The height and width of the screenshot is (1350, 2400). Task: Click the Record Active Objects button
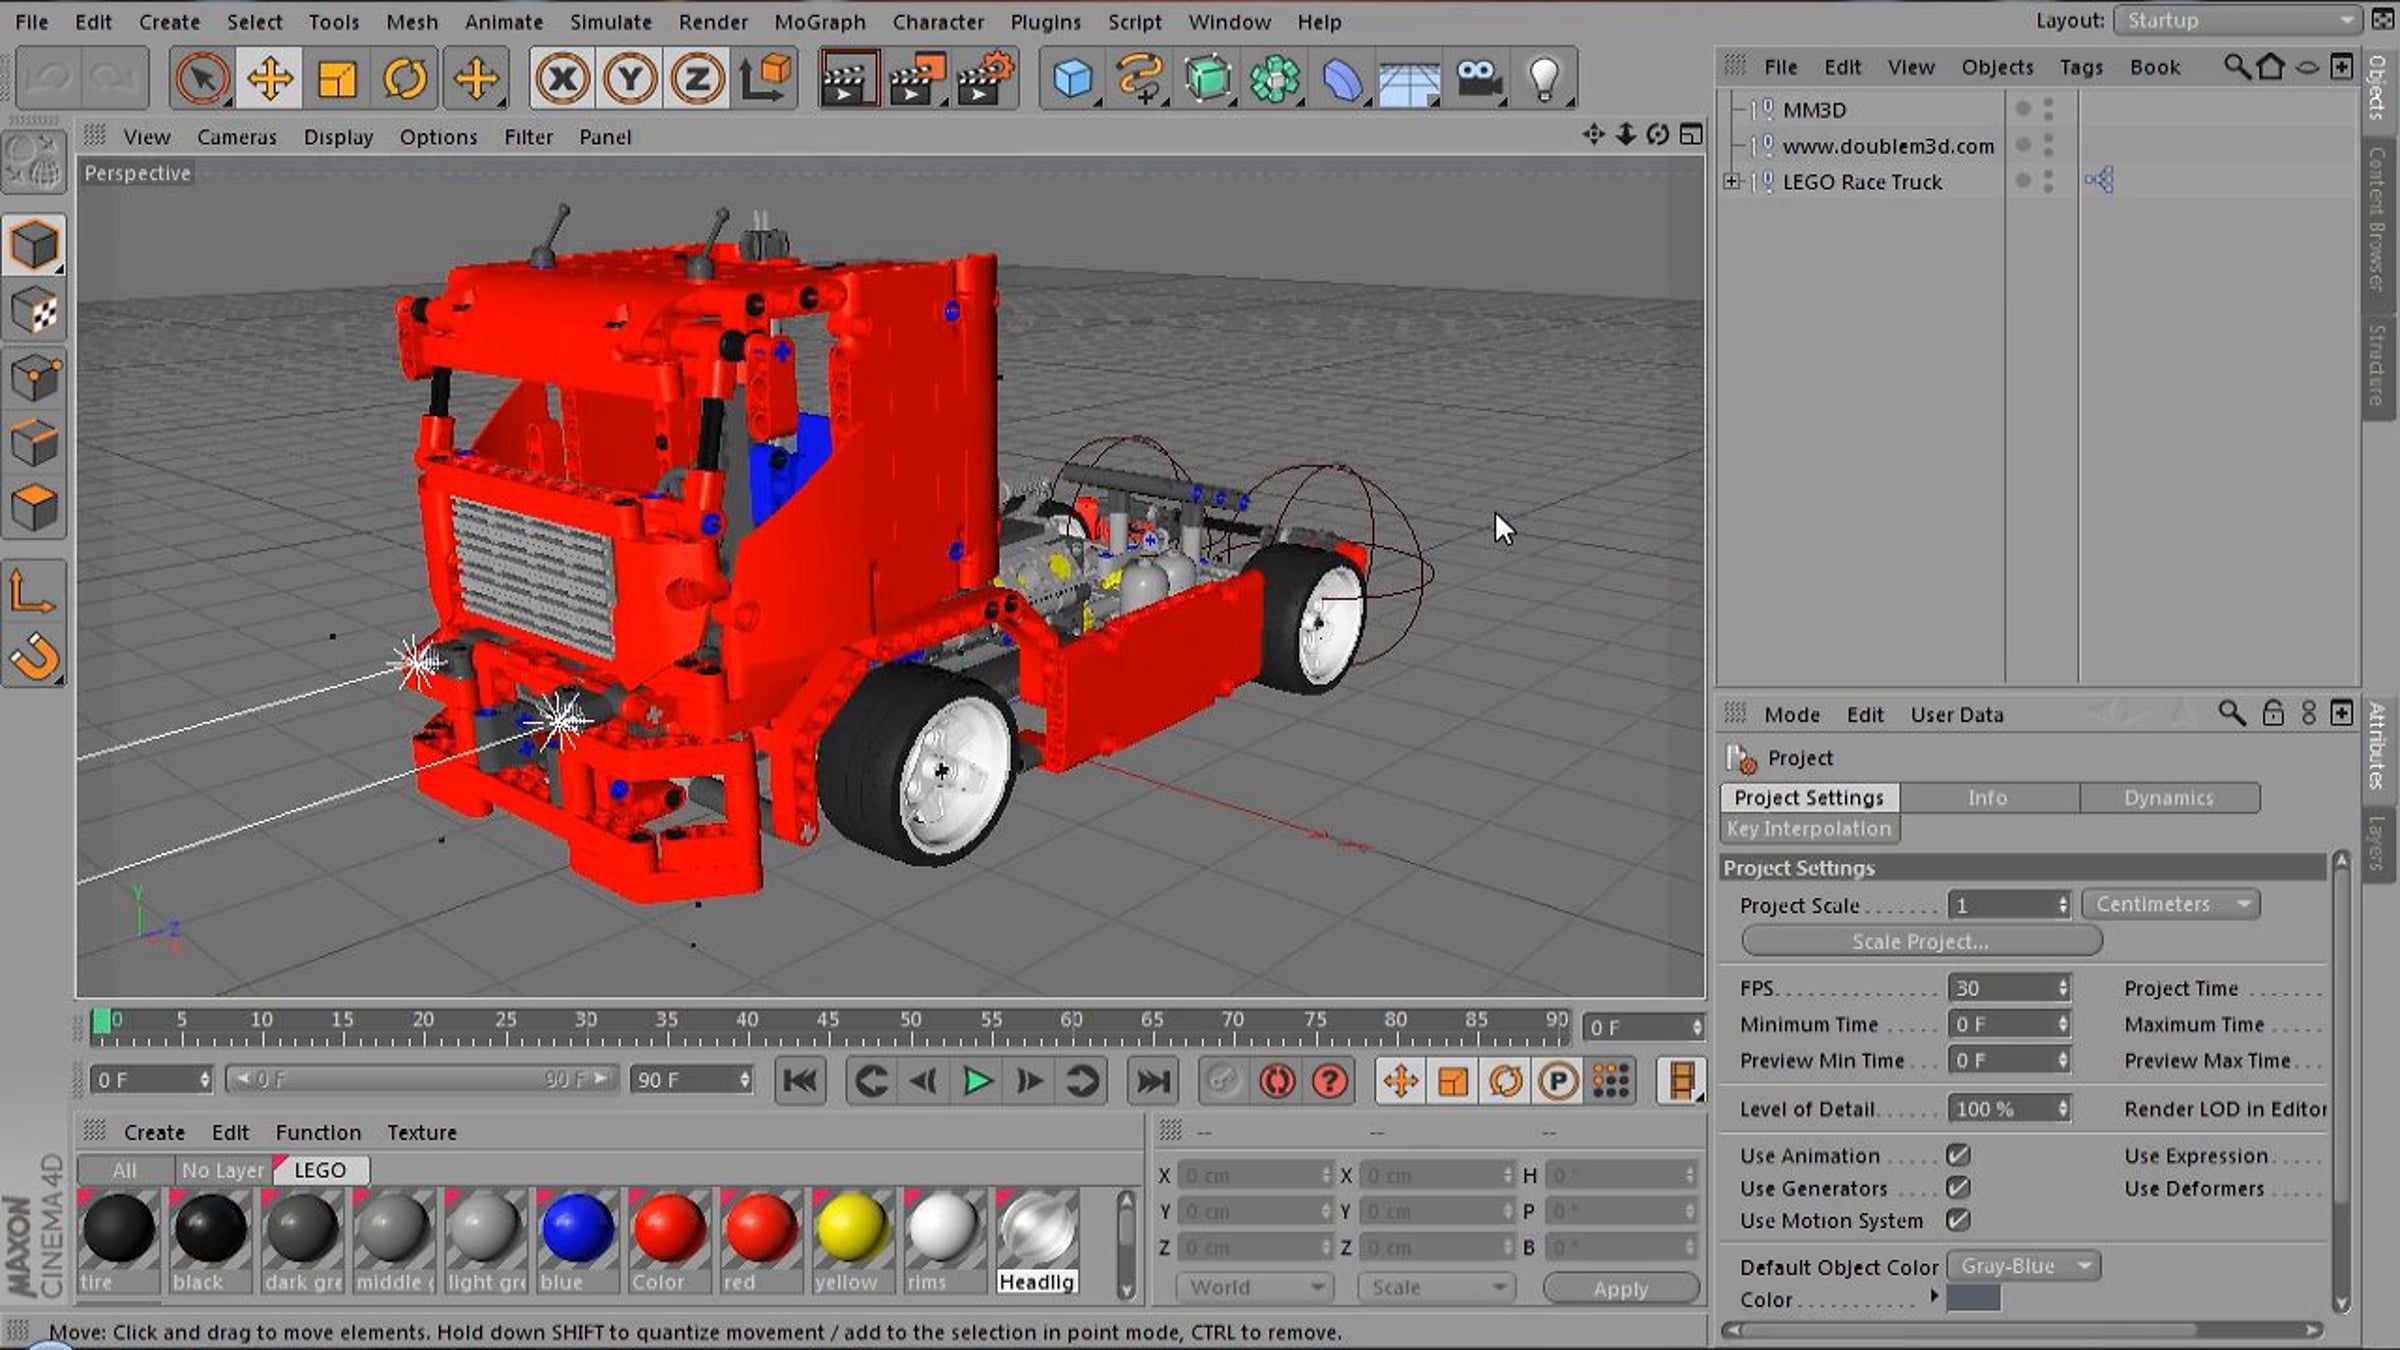click(1223, 1081)
